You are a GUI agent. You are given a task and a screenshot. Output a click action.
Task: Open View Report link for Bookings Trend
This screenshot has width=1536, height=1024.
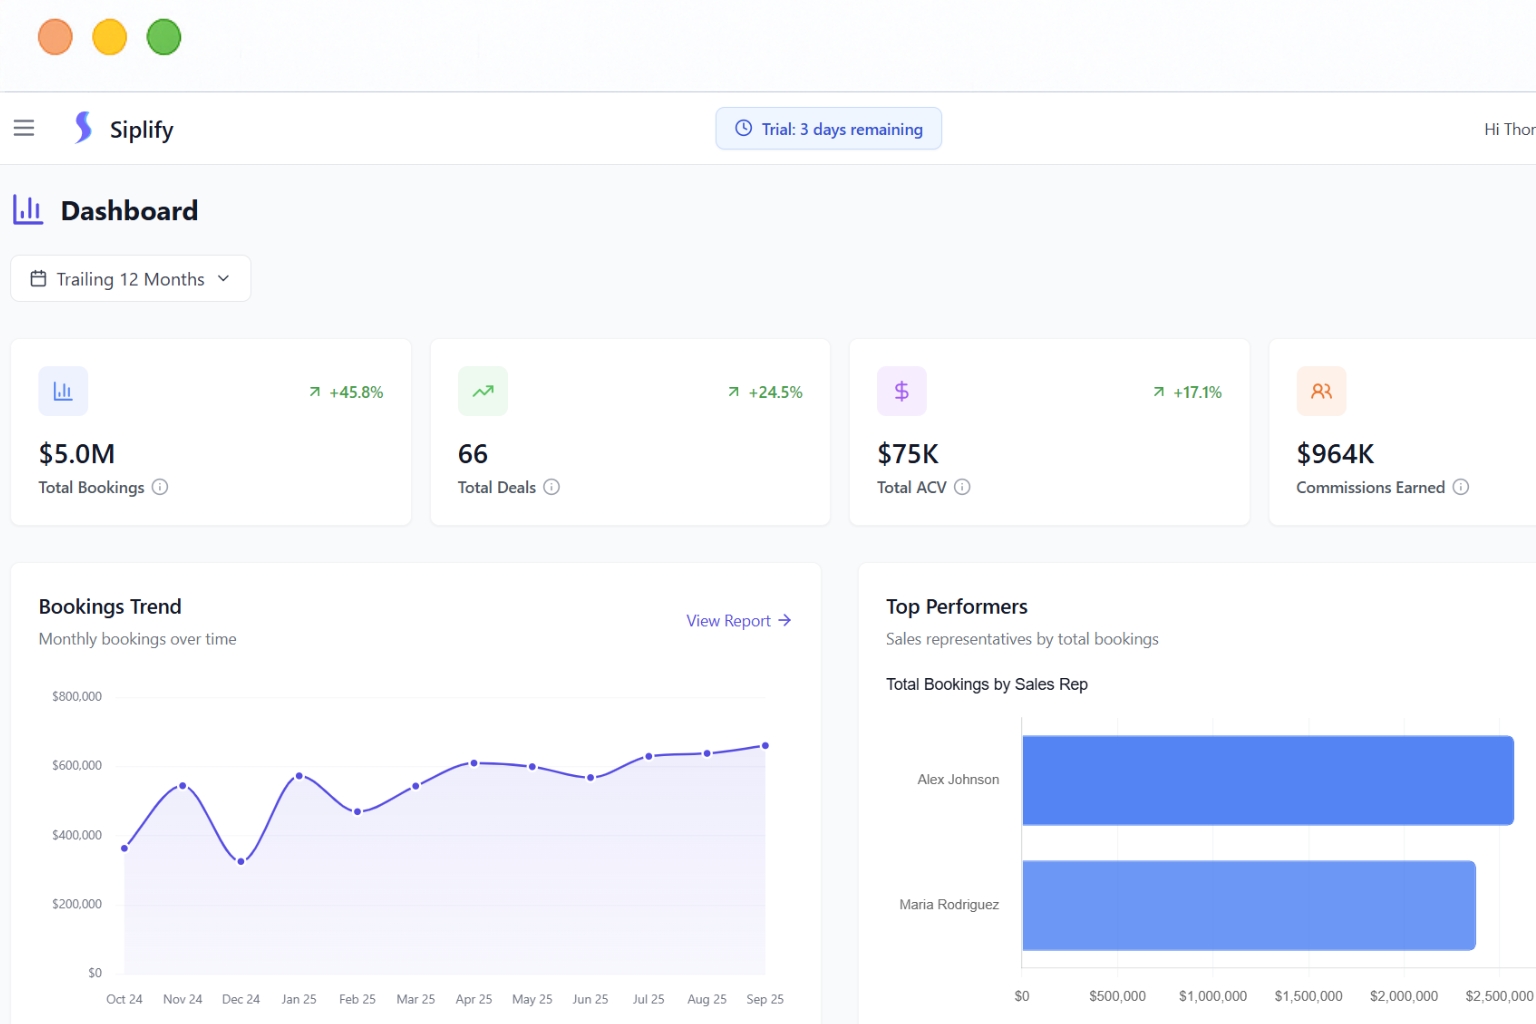coord(738,621)
